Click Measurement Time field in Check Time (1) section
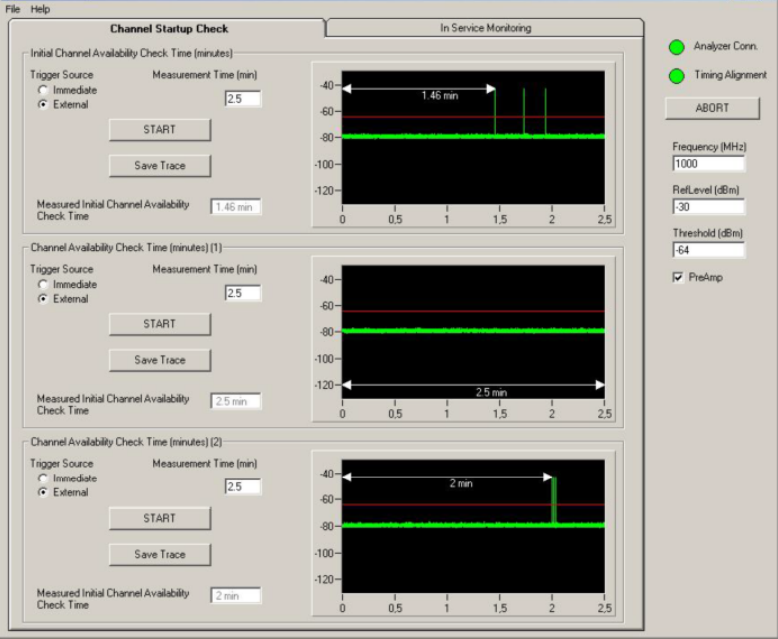 (x=243, y=293)
